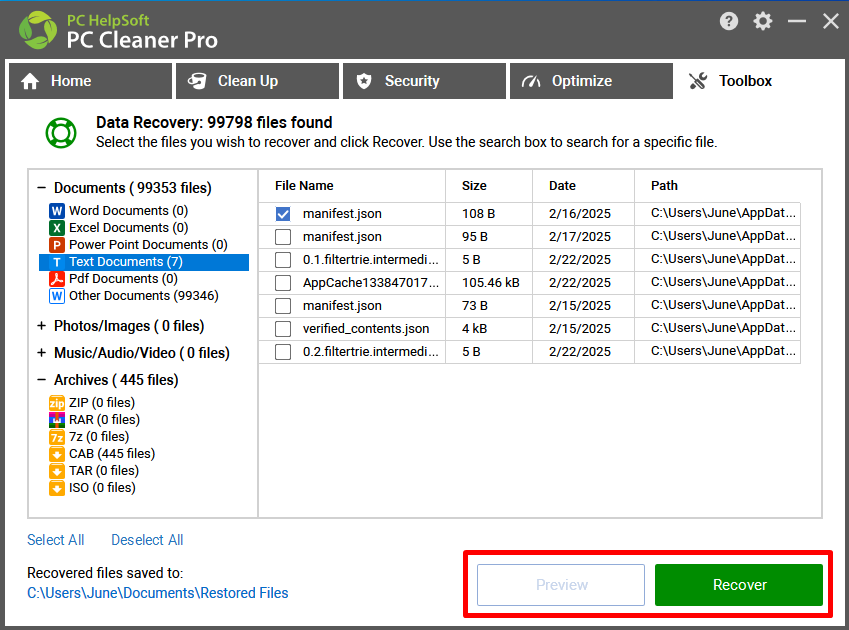Click the Pdf Documents icon
The image size is (849, 630).
pyautogui.click(x=57, y=279)
